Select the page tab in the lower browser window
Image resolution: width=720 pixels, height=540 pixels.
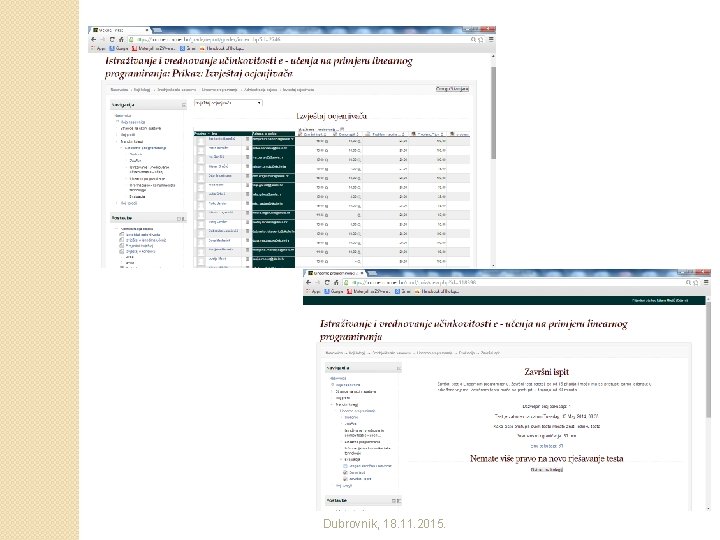click(335, 273)
